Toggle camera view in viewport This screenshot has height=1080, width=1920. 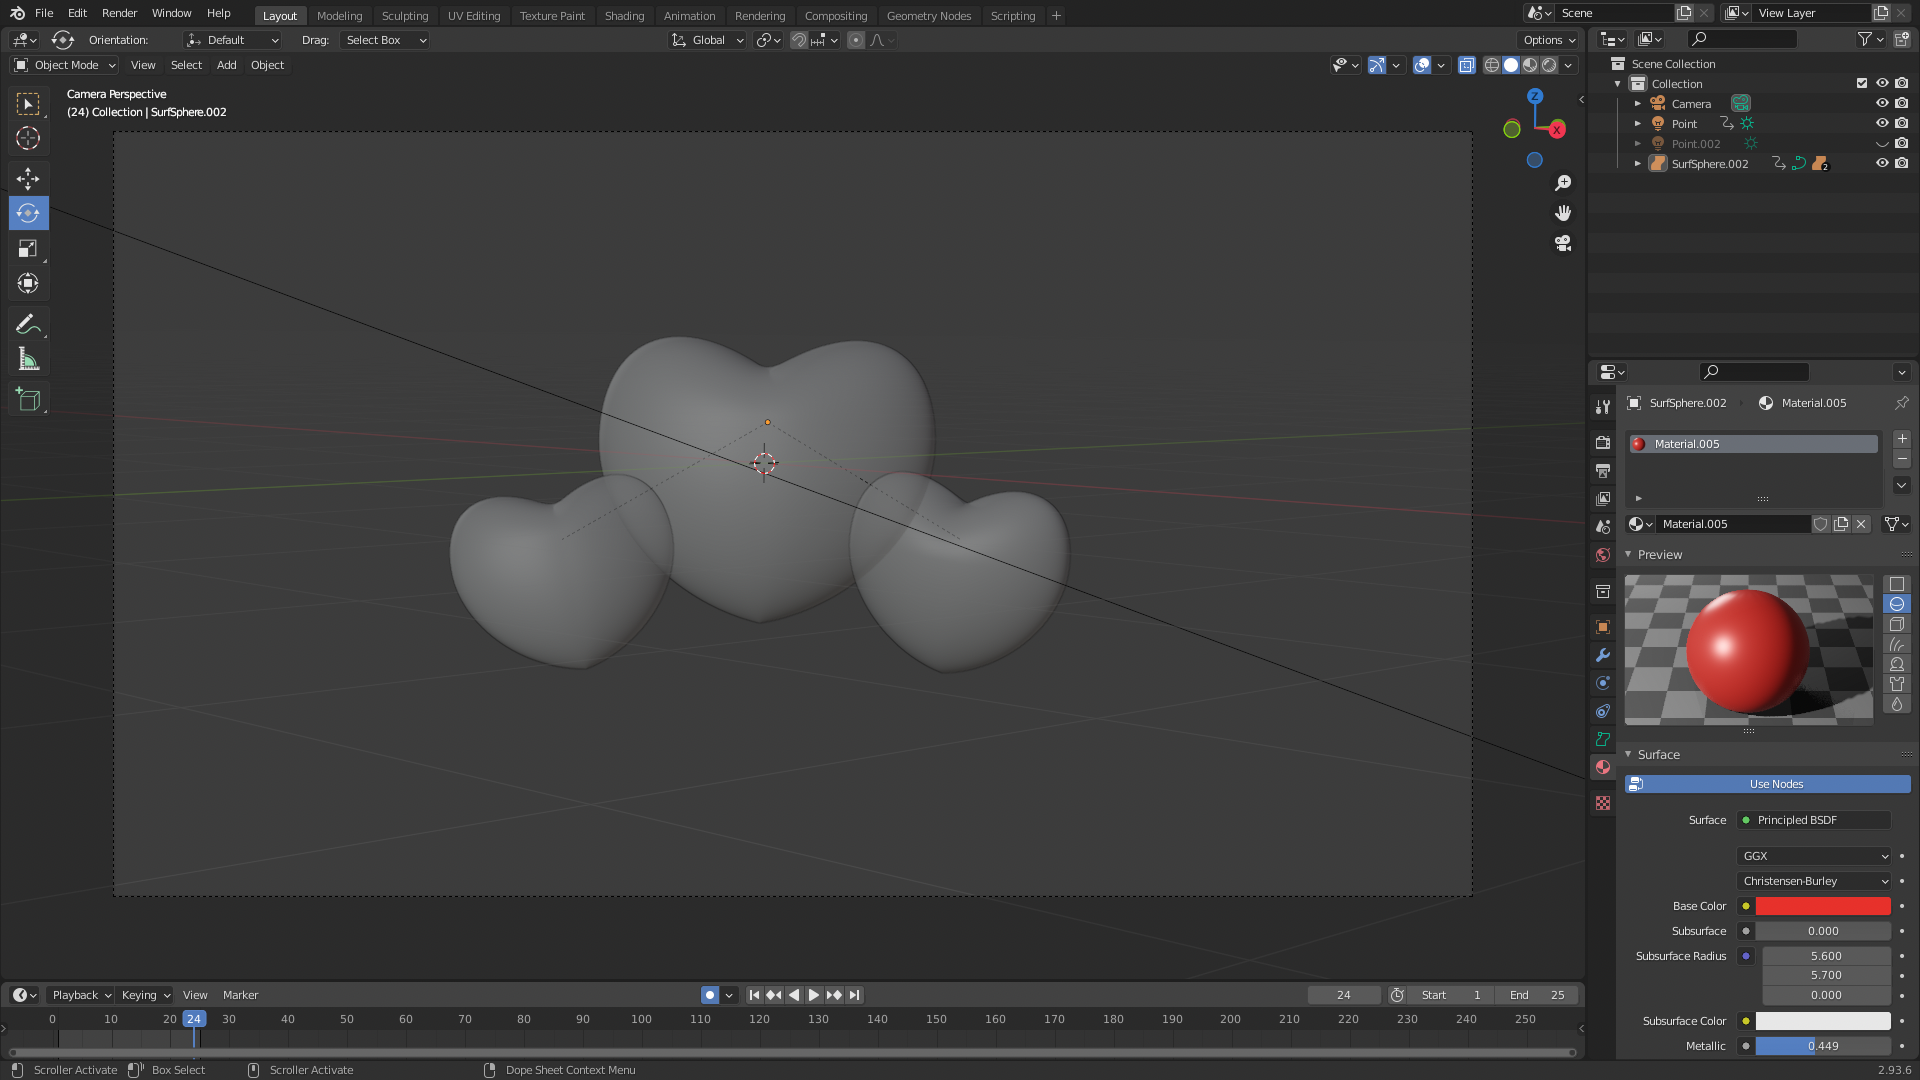pos(1563,243)
